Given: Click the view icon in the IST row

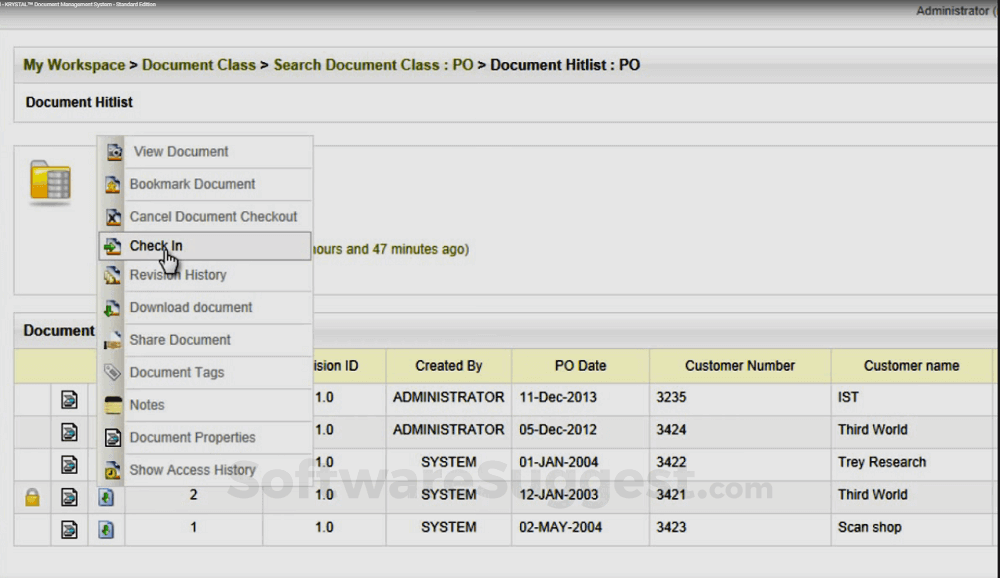Looking at the screenshot, I should [x=69, y=398].
